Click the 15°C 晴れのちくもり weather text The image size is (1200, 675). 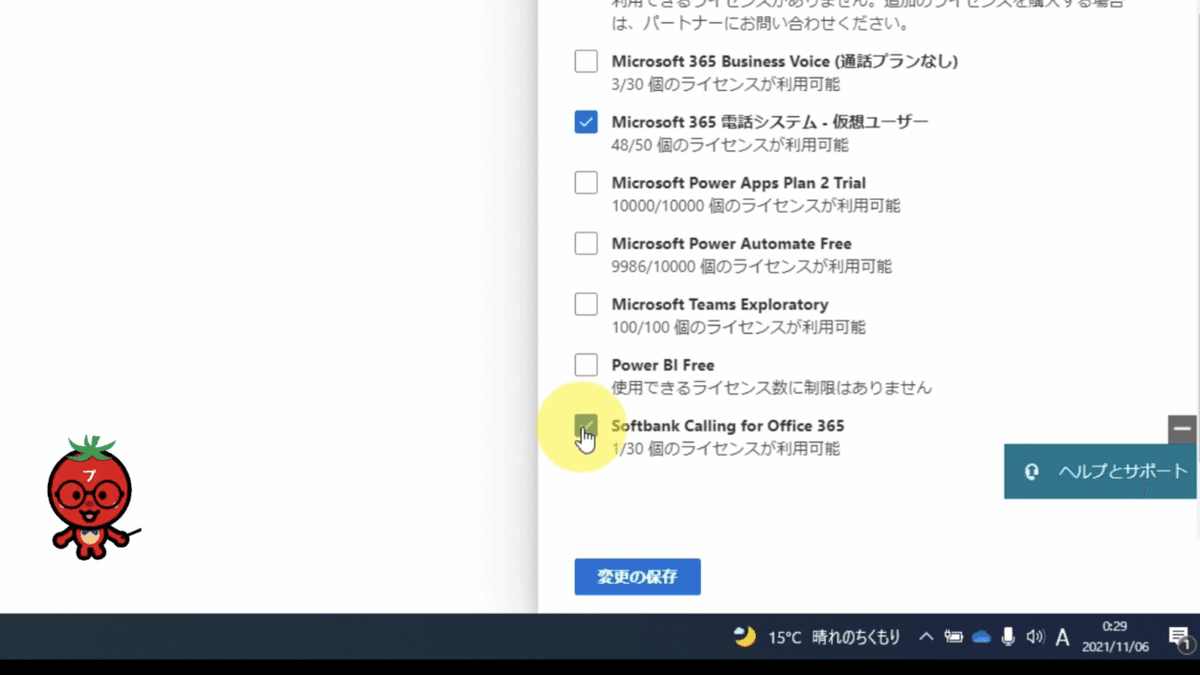[x=834, y=637]
